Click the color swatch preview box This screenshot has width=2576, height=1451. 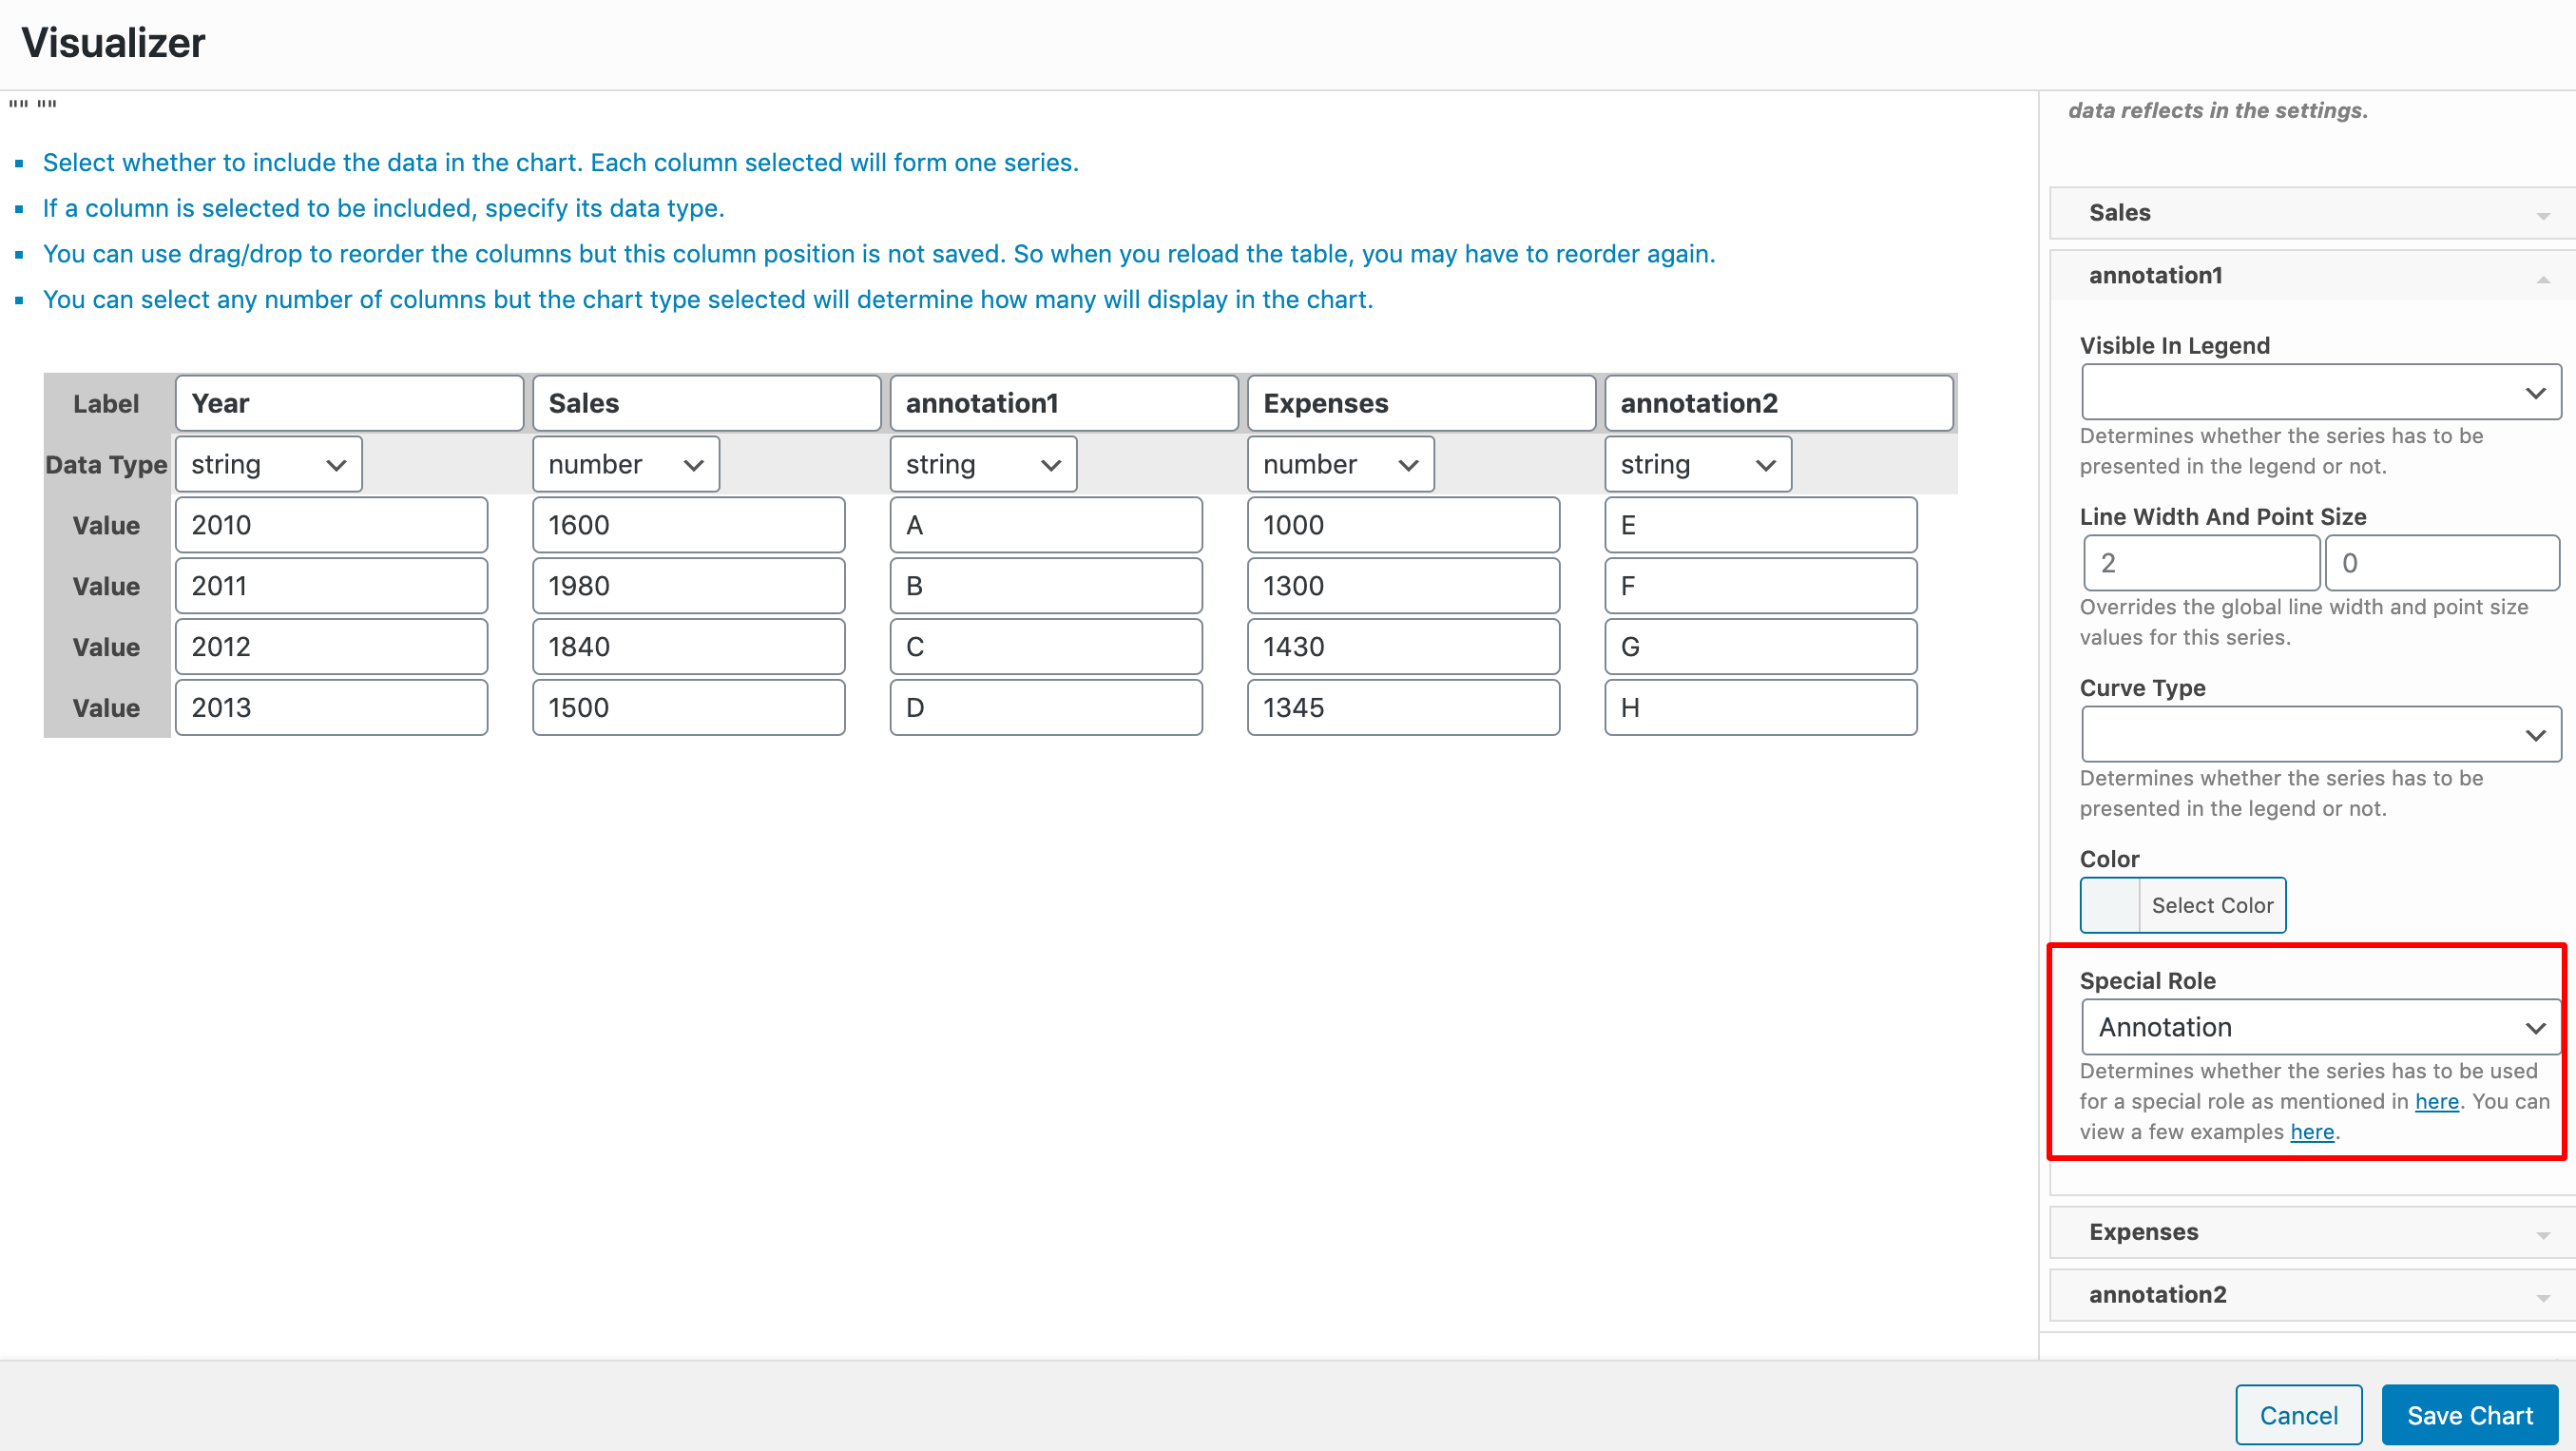pos(2110,905)
